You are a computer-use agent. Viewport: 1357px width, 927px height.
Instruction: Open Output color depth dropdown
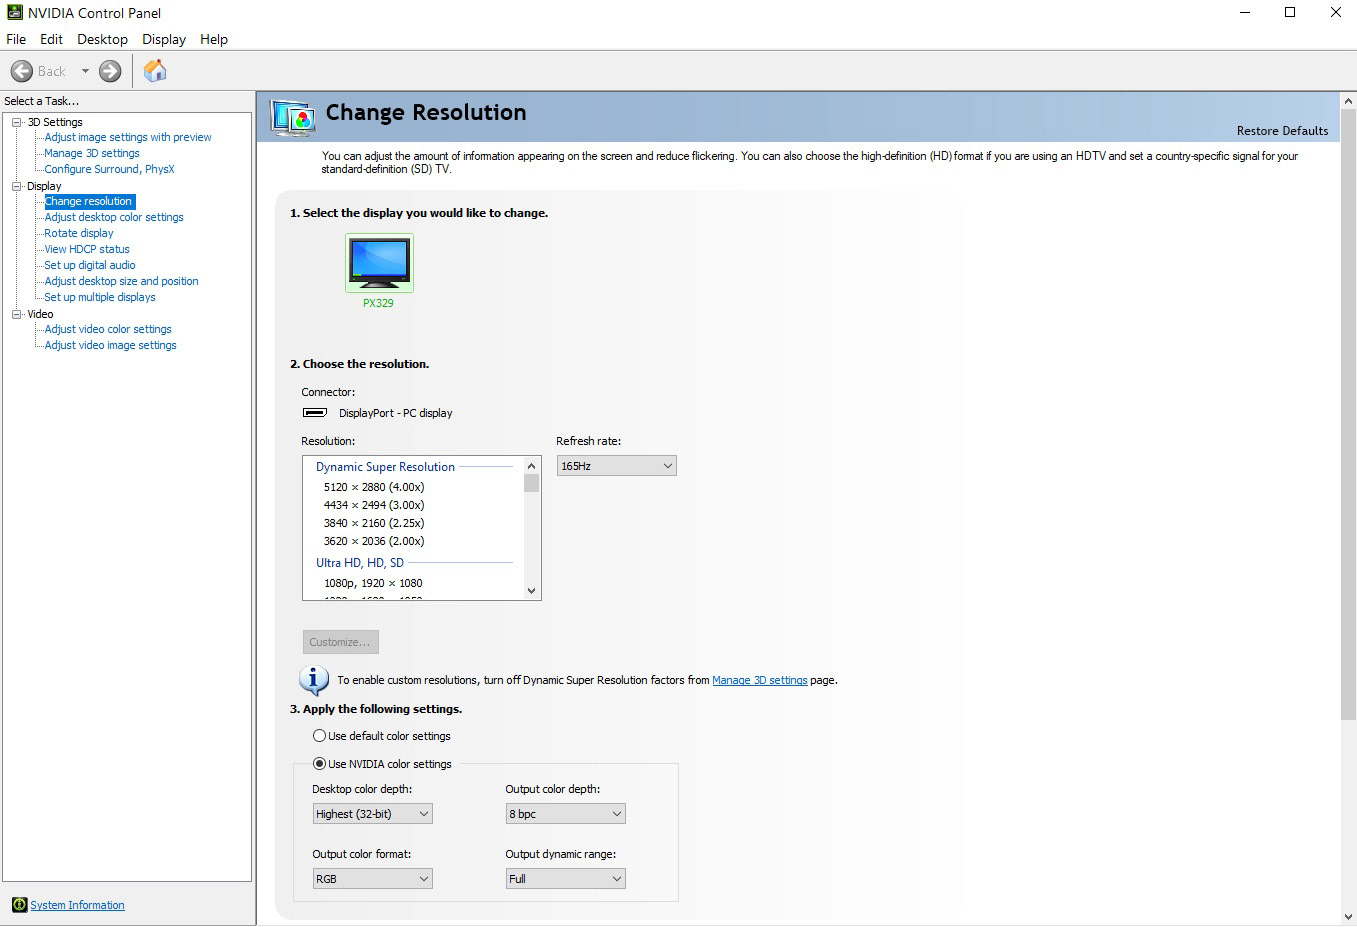tap(565, 814)
